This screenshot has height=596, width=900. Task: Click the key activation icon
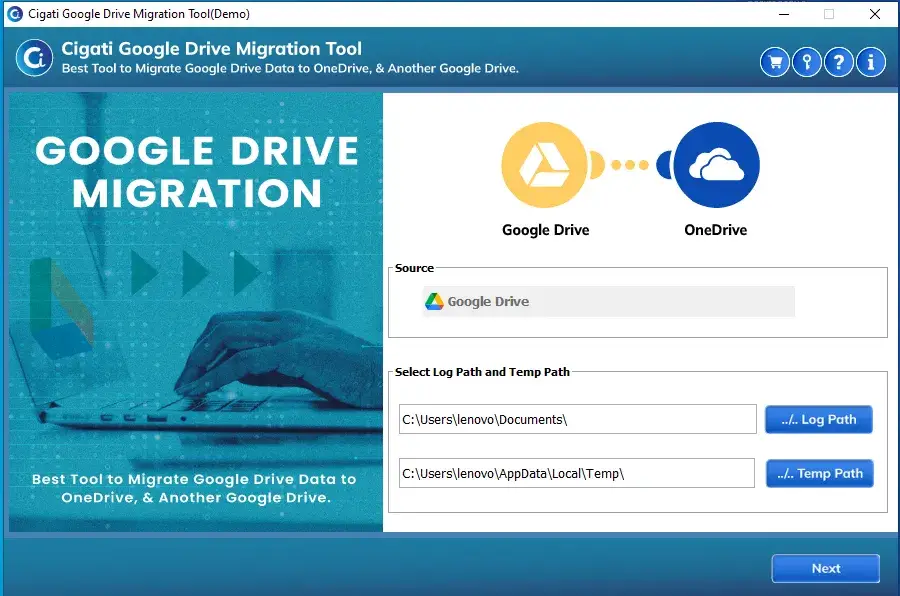coord(807,61)
